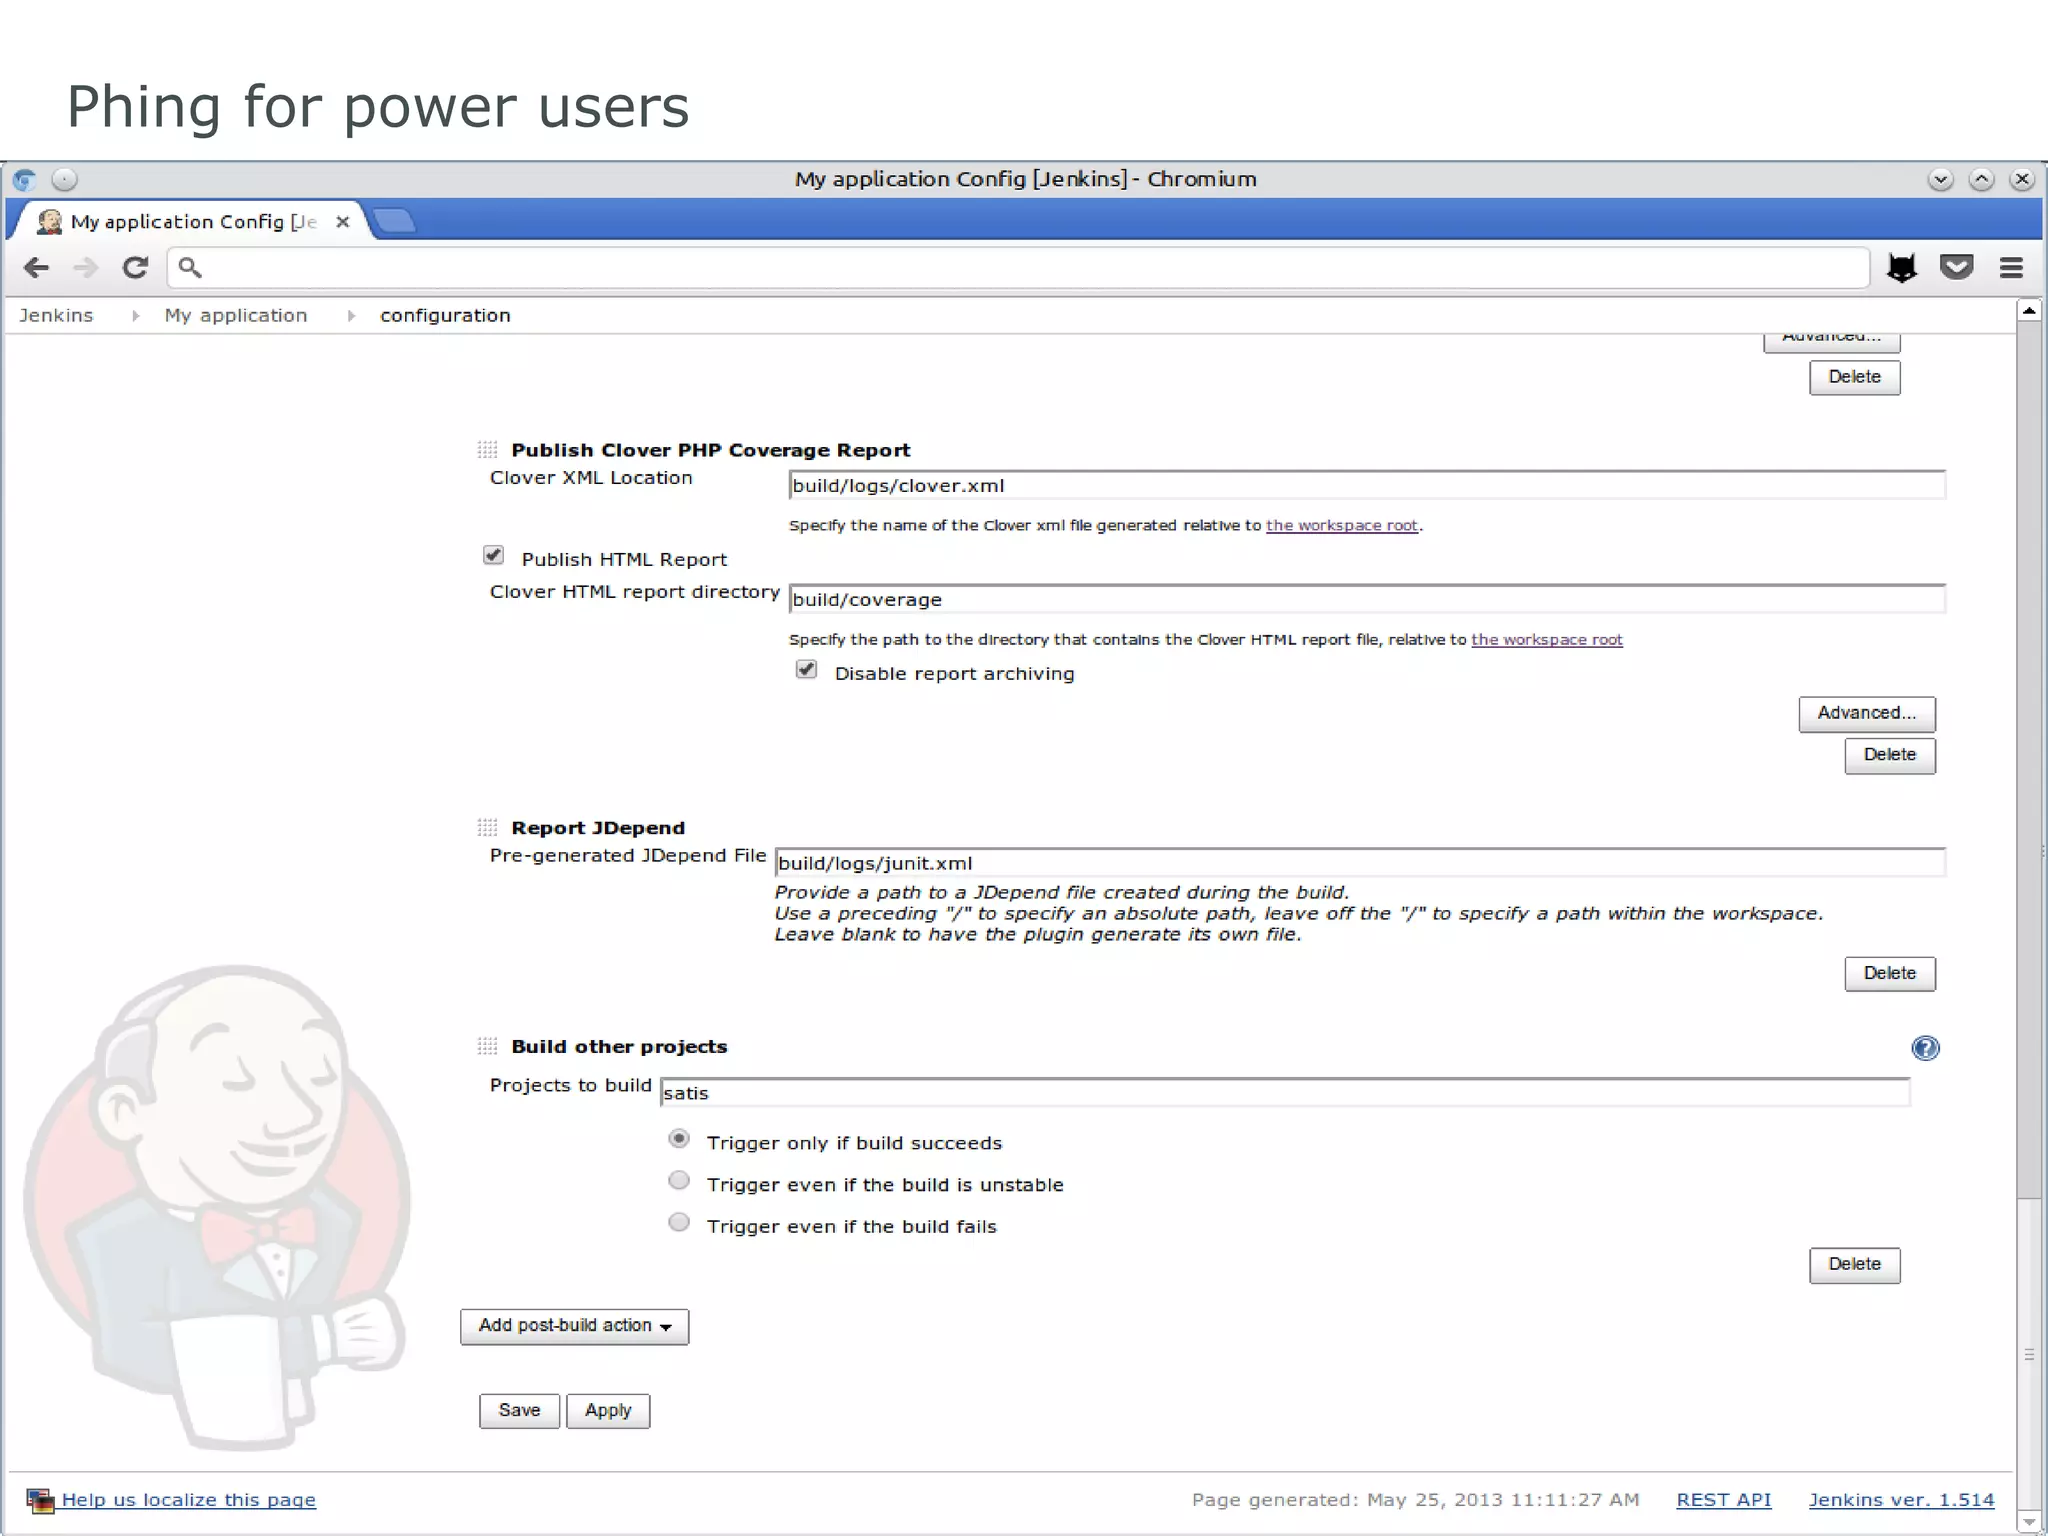Open the Help us localize this page link
Viewport: 2048px width, 1536px height.
tap(189, 1500)
